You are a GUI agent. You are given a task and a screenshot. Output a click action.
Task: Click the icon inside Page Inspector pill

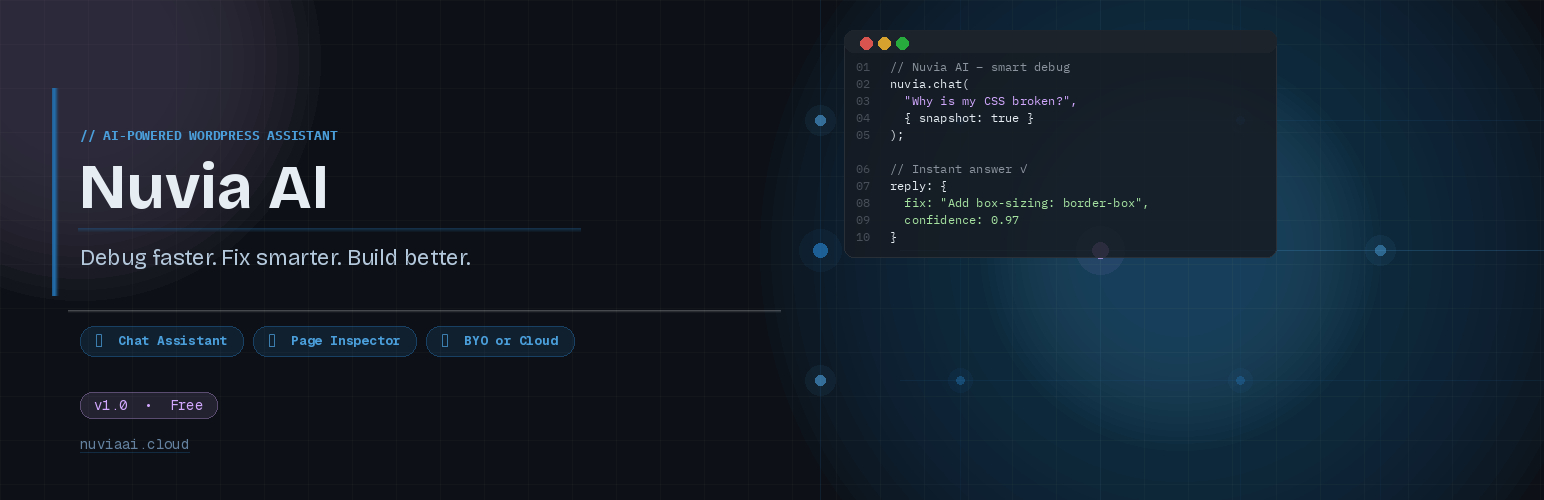[272, 341]
